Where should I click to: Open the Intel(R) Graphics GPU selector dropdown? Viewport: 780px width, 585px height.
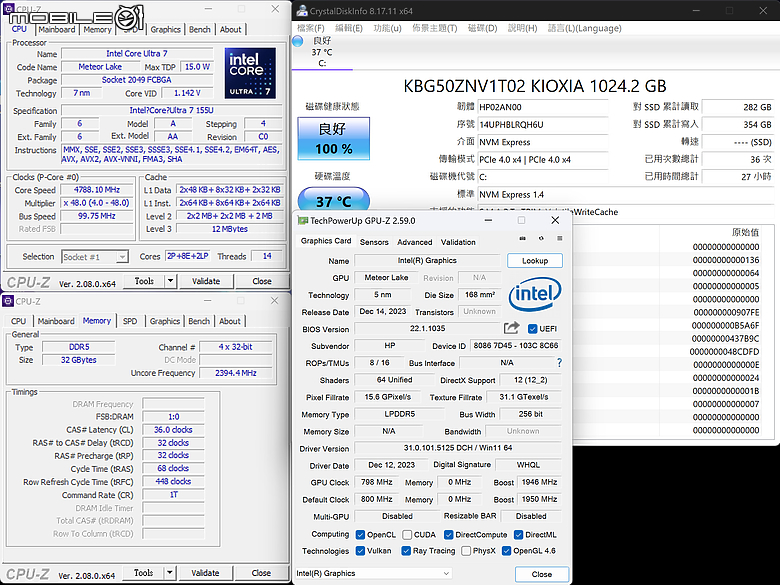373,574
